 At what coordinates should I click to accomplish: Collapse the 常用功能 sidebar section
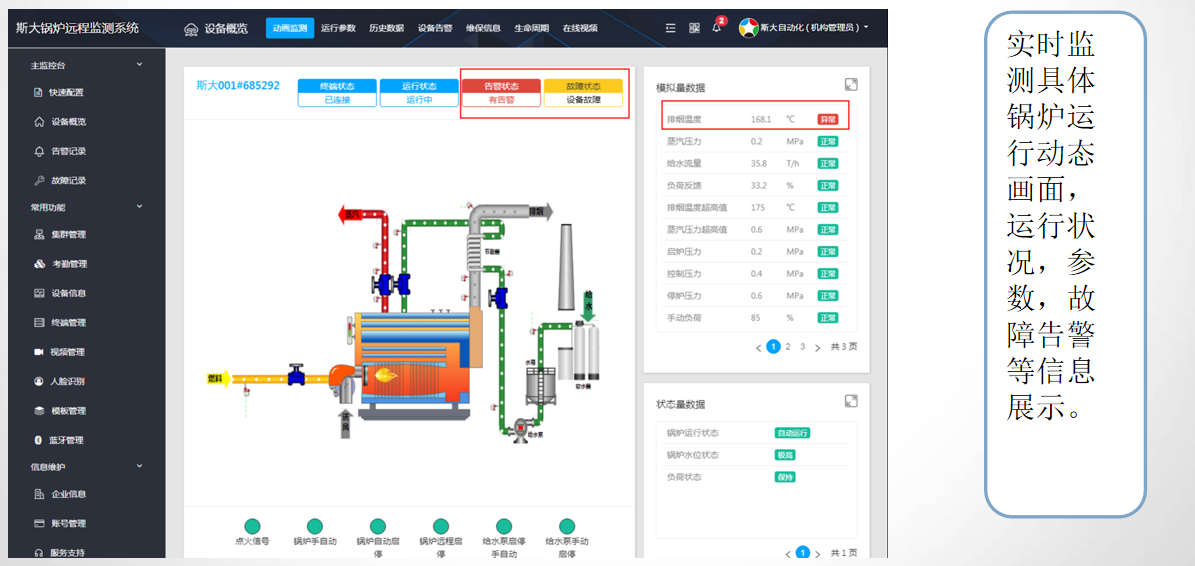[139, 207]
